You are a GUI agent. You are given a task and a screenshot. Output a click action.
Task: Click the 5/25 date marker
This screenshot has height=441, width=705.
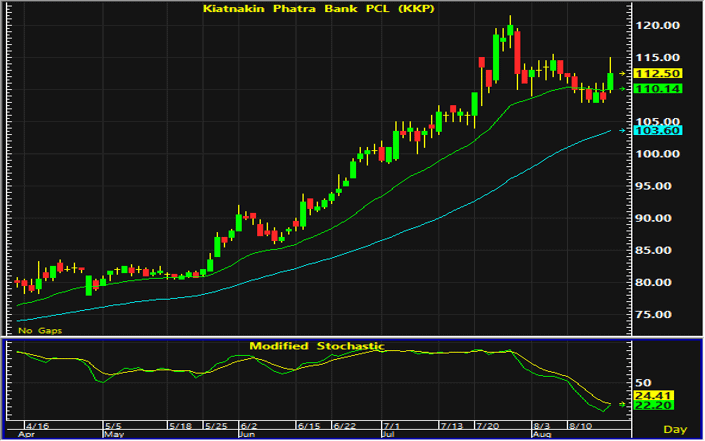coord(216,426)
